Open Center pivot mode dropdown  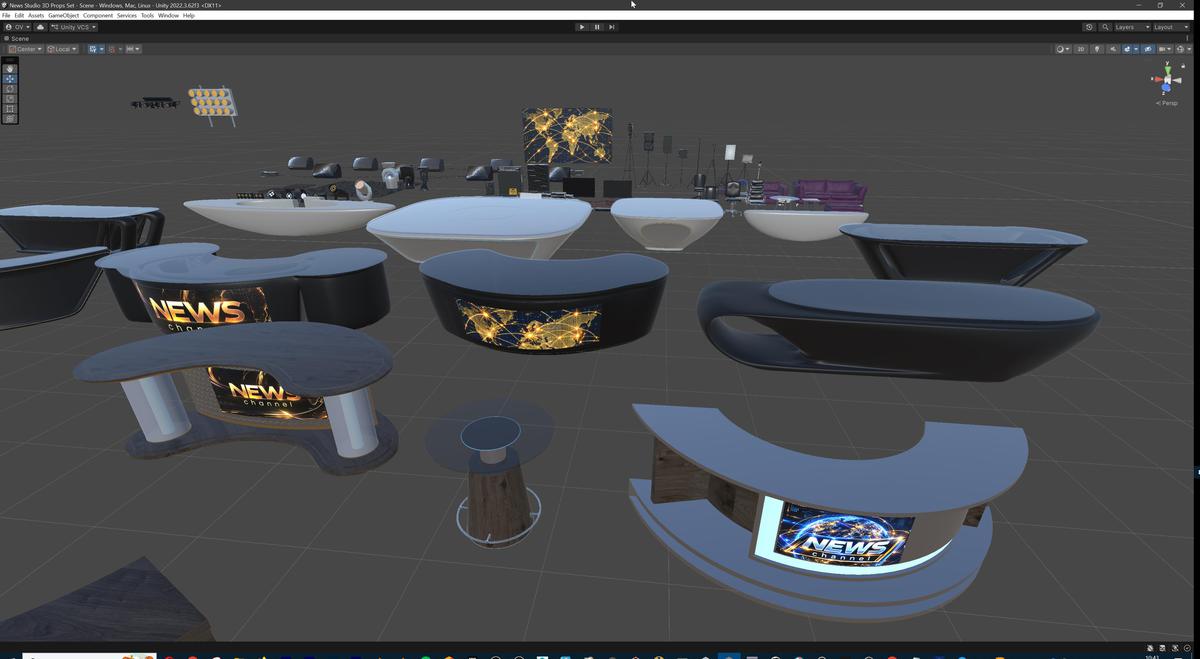[25, 49]
